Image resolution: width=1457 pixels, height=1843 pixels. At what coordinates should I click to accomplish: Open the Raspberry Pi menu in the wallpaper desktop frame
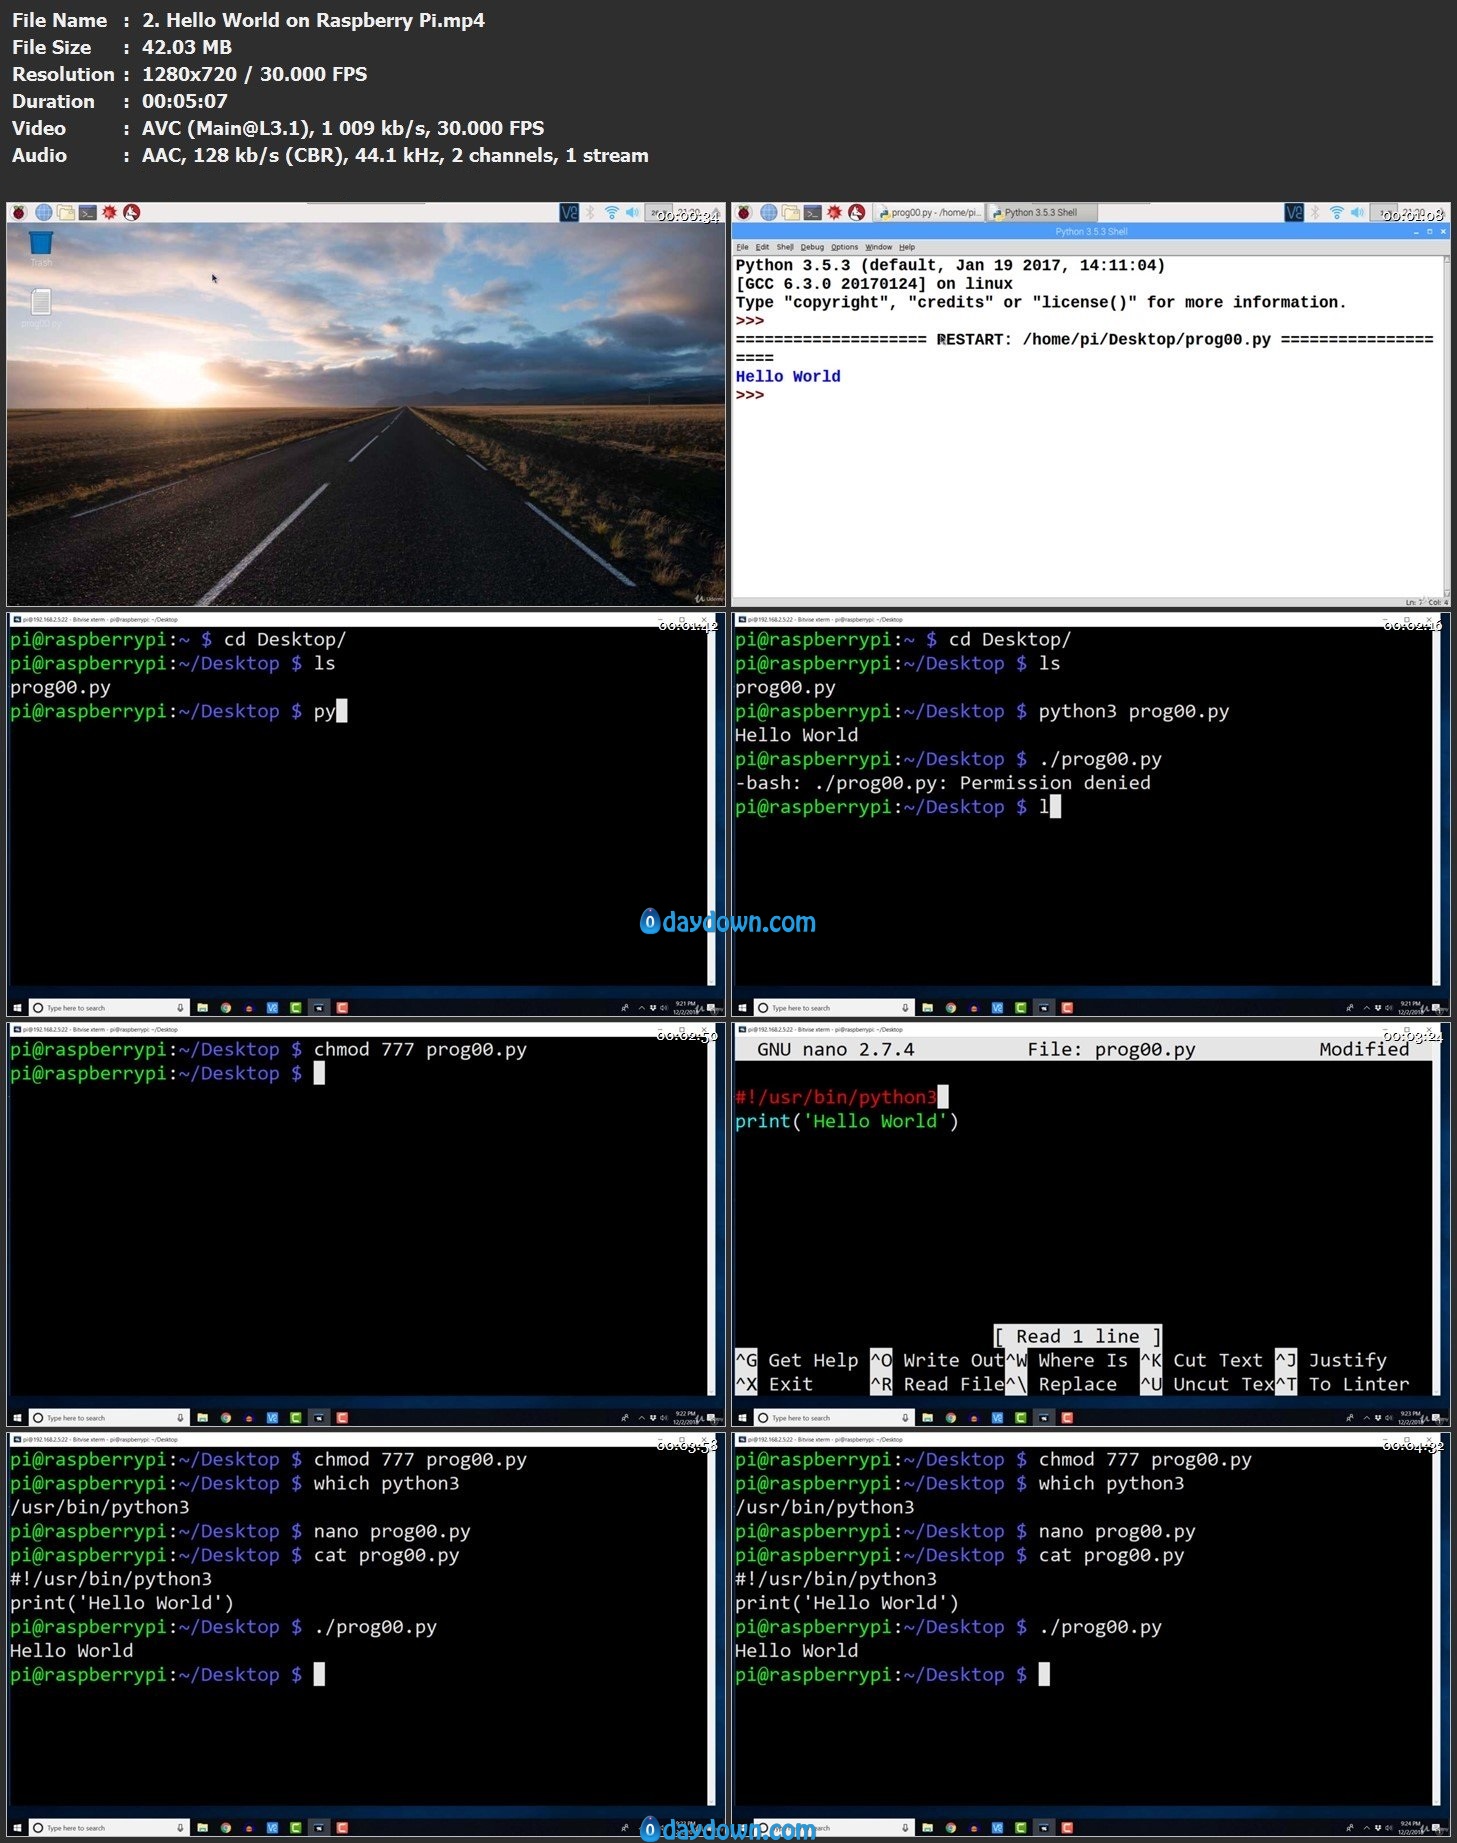point(18,212)
